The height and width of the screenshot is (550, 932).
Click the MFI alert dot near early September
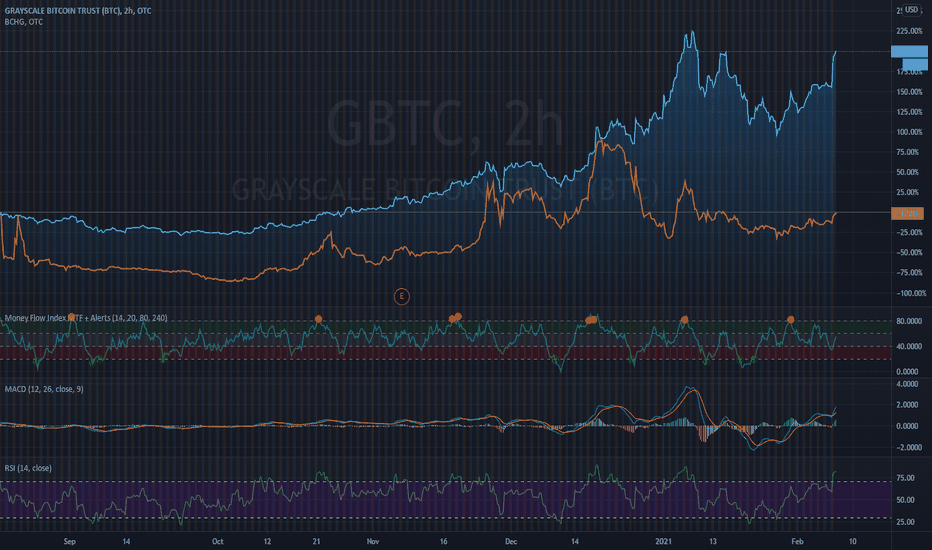click(x=72, y=317)
